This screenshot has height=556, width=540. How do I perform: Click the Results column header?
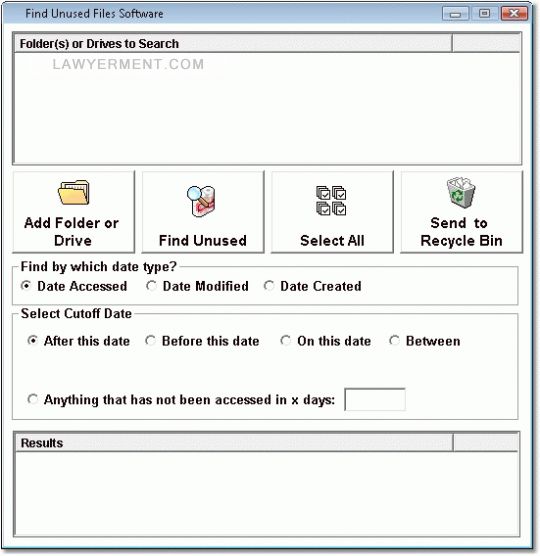click(x=234, y=443)
